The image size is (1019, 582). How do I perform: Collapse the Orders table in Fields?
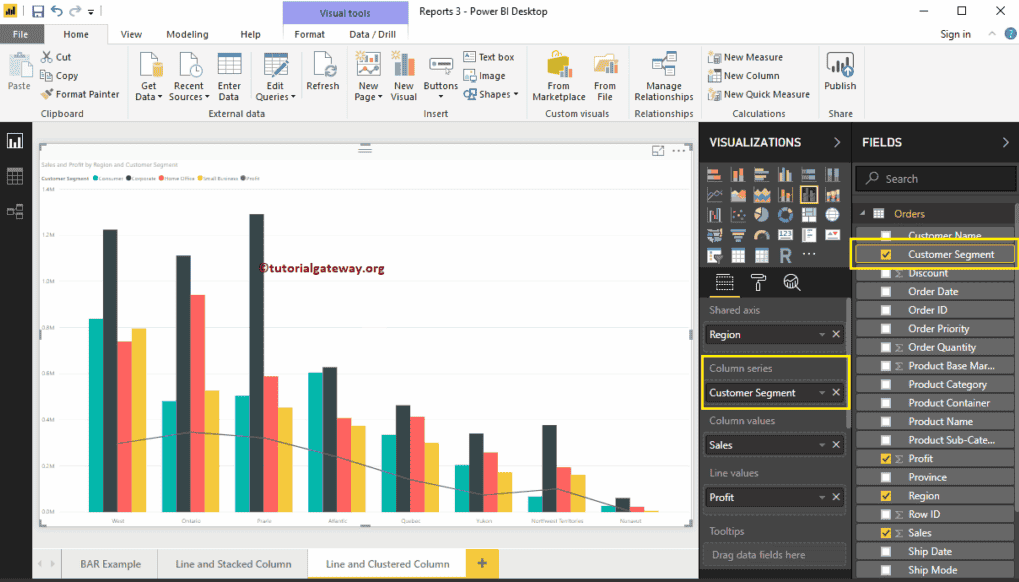tap(861, 213)
